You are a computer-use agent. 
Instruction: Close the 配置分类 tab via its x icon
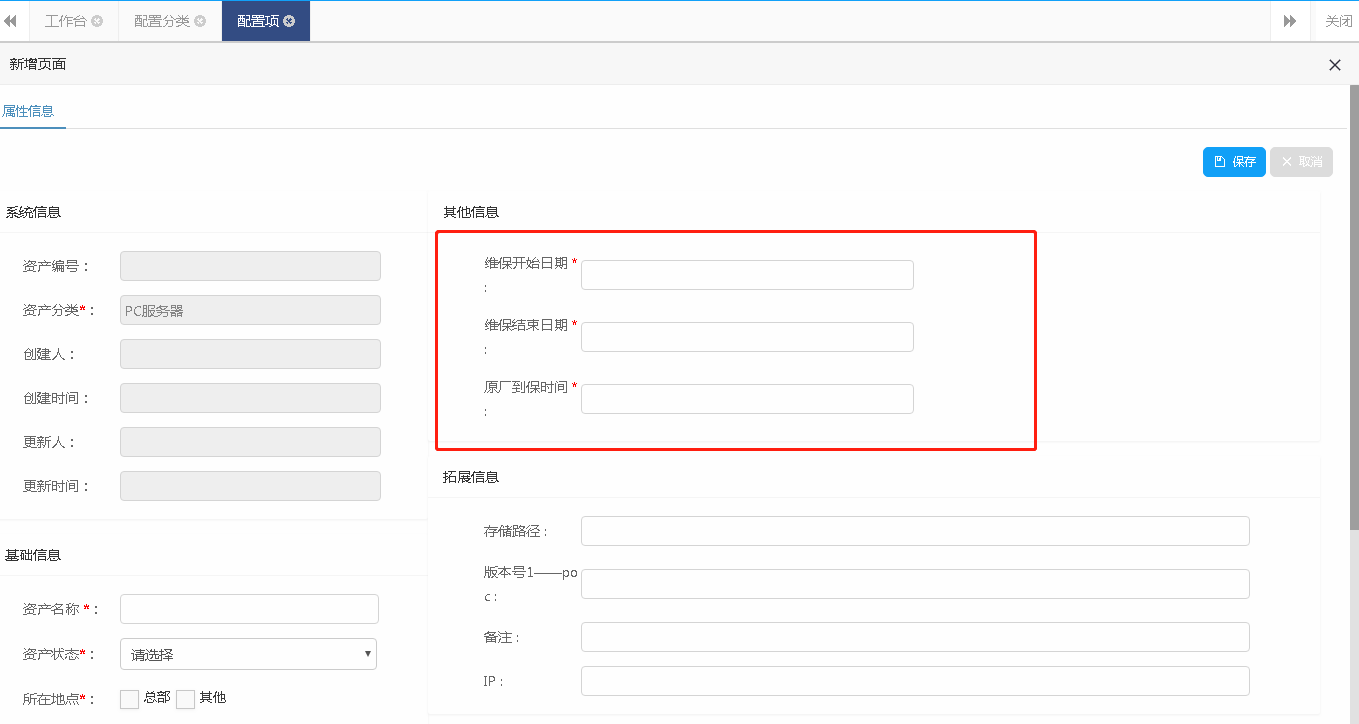point(200,21)
